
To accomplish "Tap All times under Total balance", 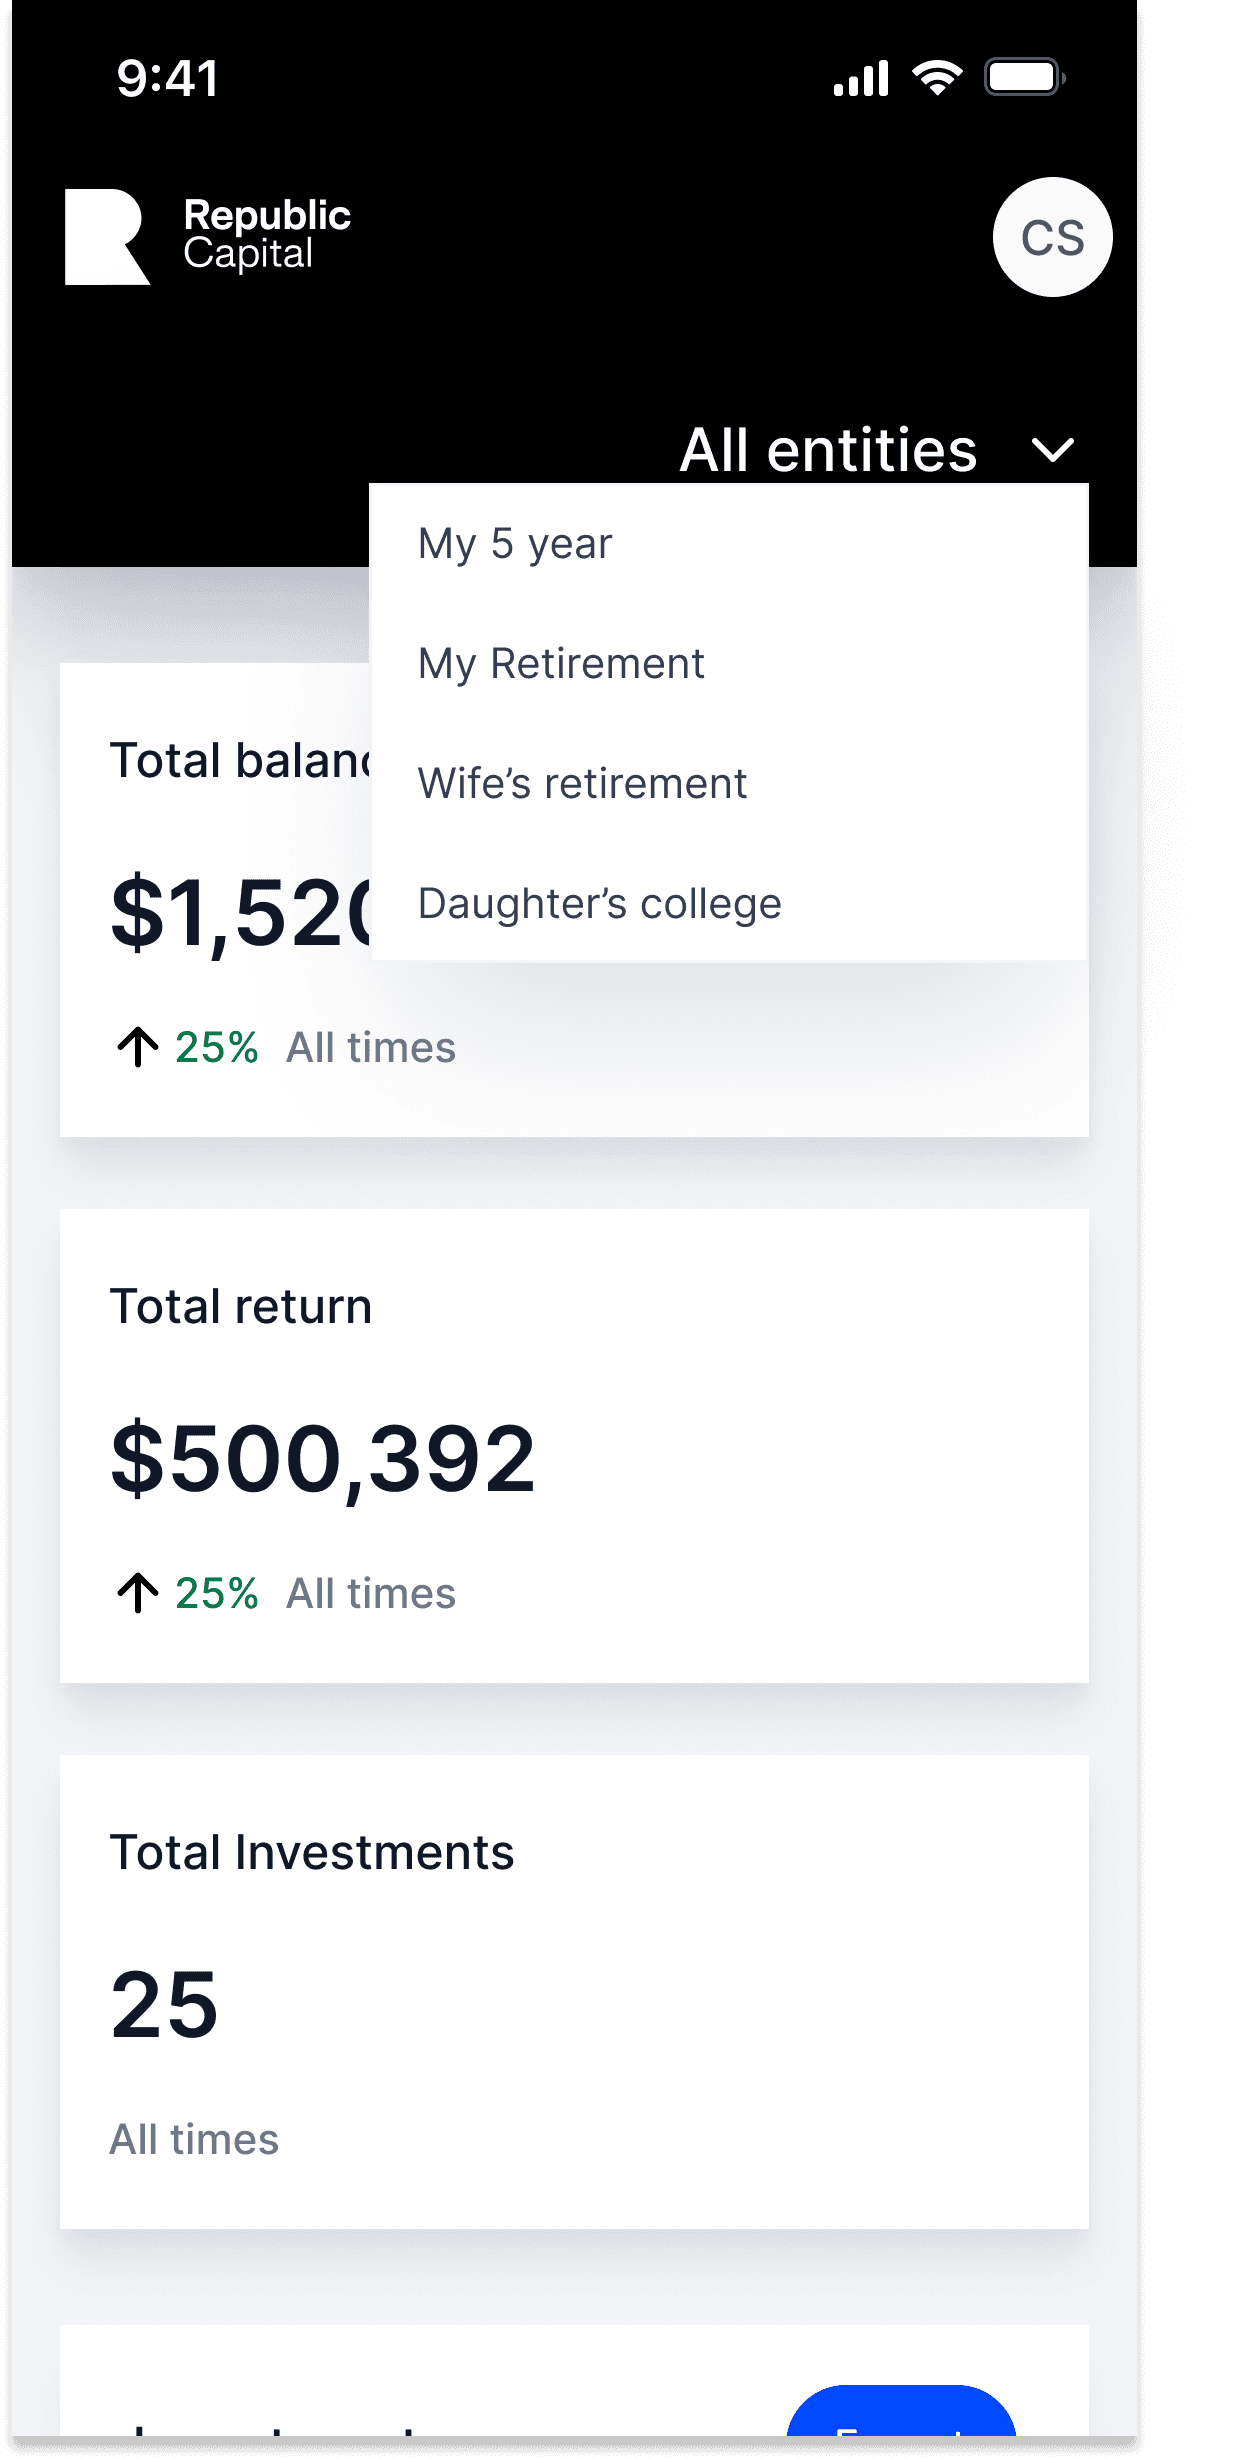I will tap(370, 1048).
